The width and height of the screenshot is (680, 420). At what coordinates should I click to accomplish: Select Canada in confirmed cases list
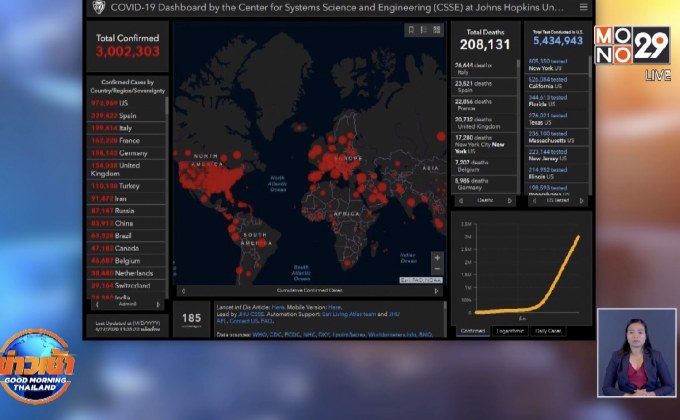pyautogui.click(x=126, y=248)
